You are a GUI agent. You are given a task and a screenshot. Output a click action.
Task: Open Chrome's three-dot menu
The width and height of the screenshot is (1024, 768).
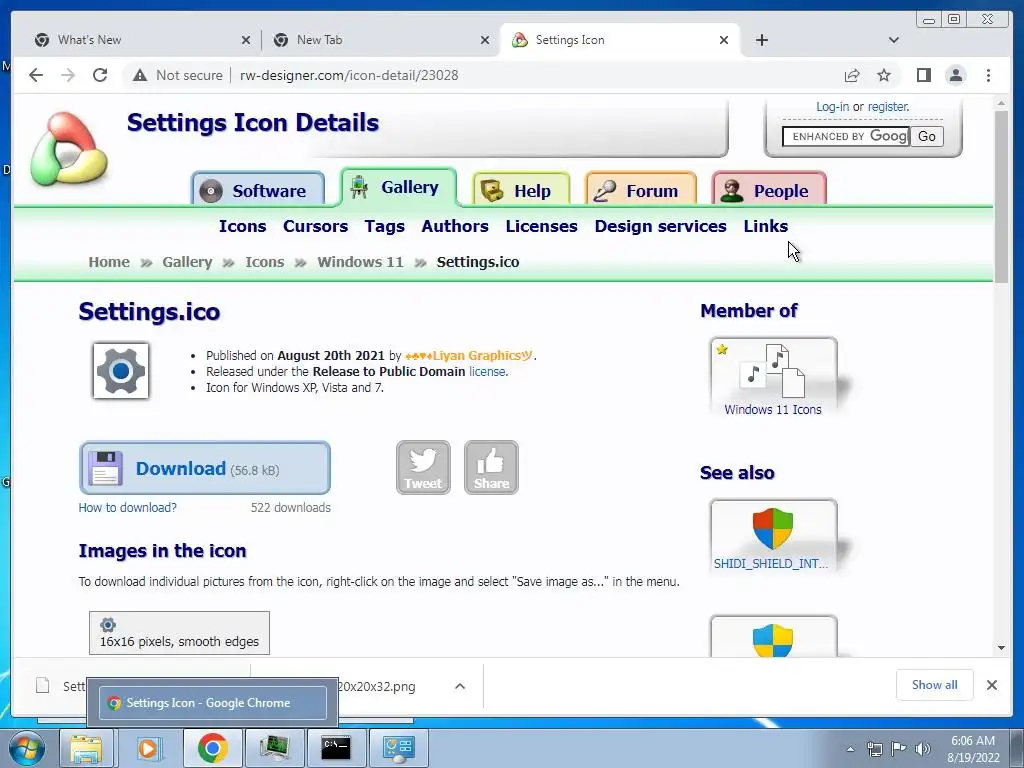988,75
